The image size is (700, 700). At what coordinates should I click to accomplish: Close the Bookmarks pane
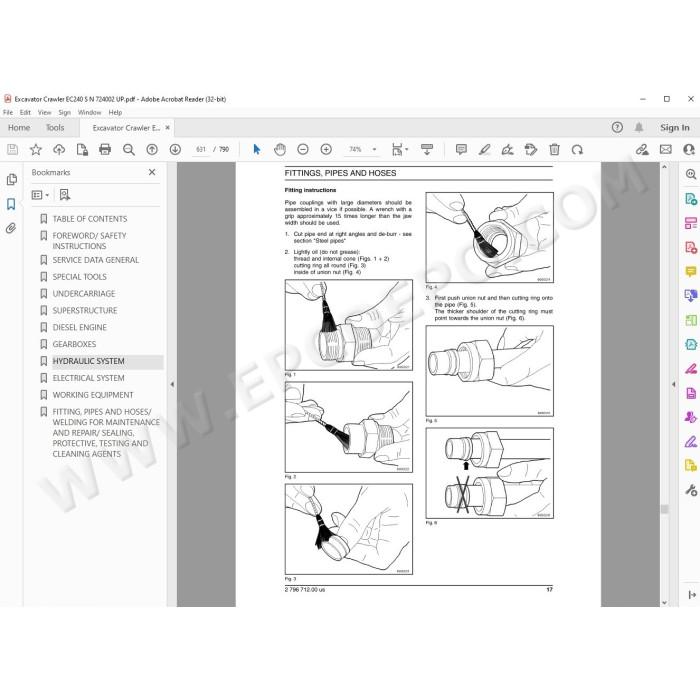pyautogui.click(x=152, y=172)
